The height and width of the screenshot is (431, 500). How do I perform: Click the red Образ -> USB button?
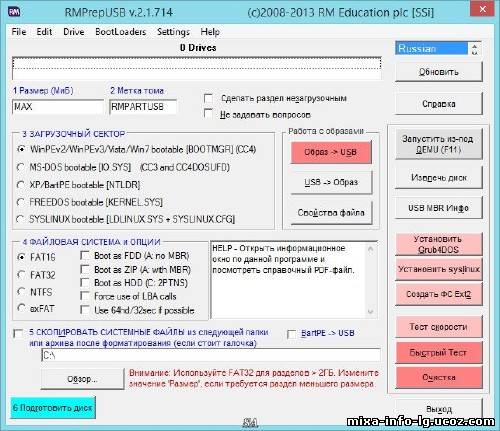coord(331,152)
